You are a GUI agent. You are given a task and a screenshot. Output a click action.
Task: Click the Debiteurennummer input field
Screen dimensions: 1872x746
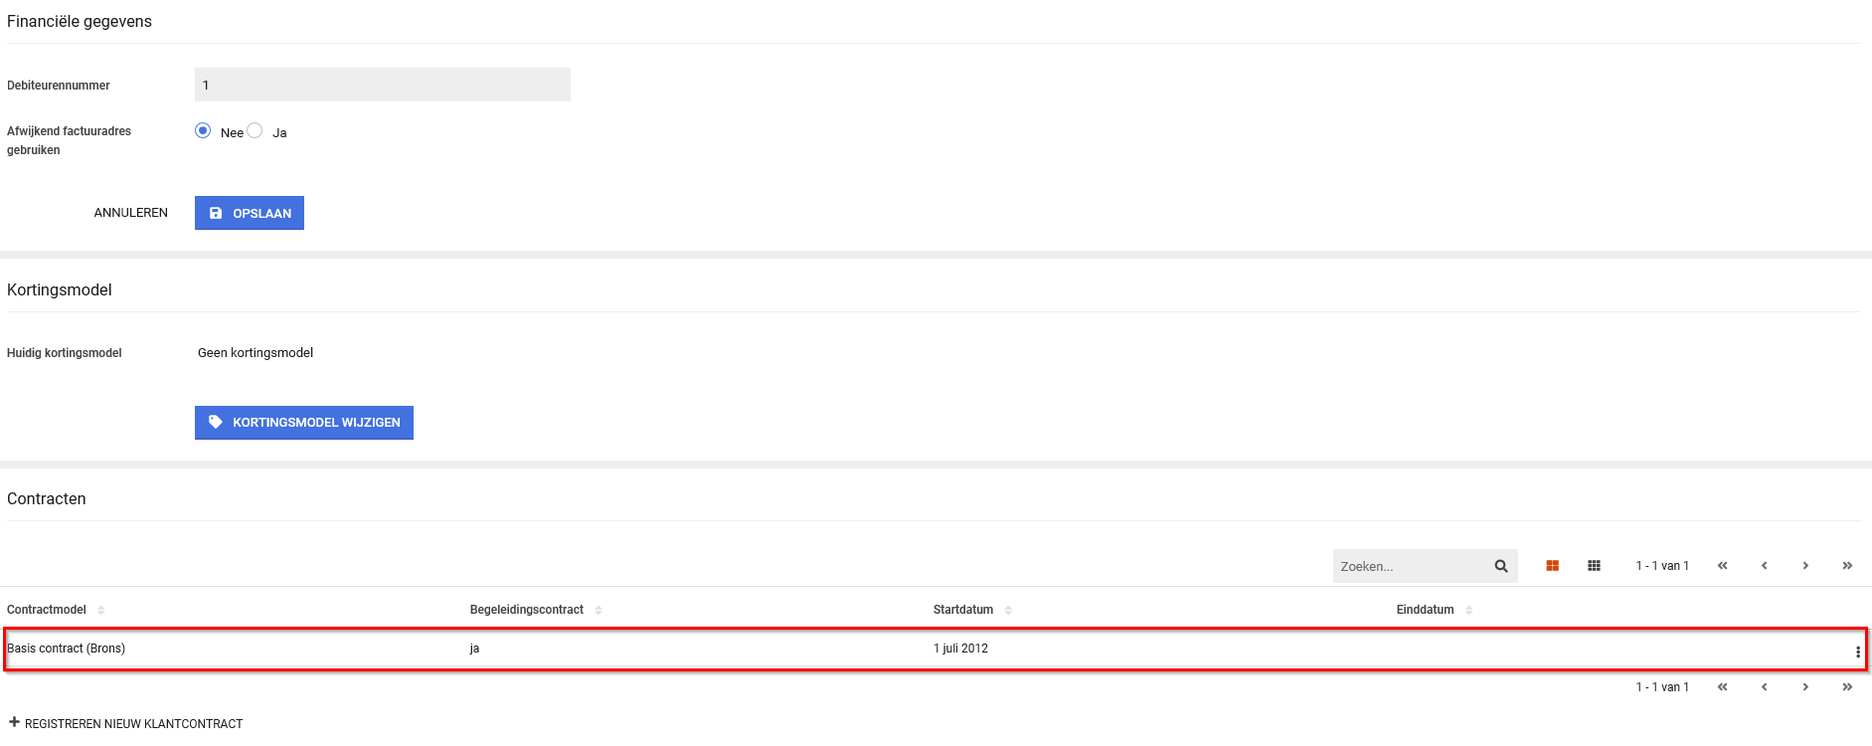pyautogui.click(x=382, y=85)
